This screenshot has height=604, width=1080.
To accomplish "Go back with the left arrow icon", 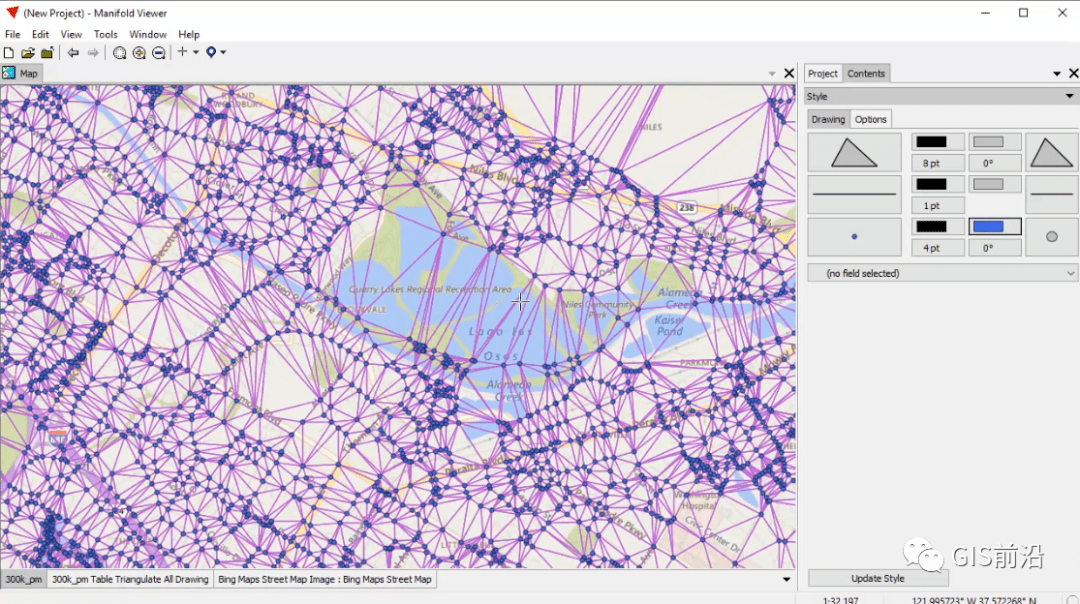I will point(73,53).
